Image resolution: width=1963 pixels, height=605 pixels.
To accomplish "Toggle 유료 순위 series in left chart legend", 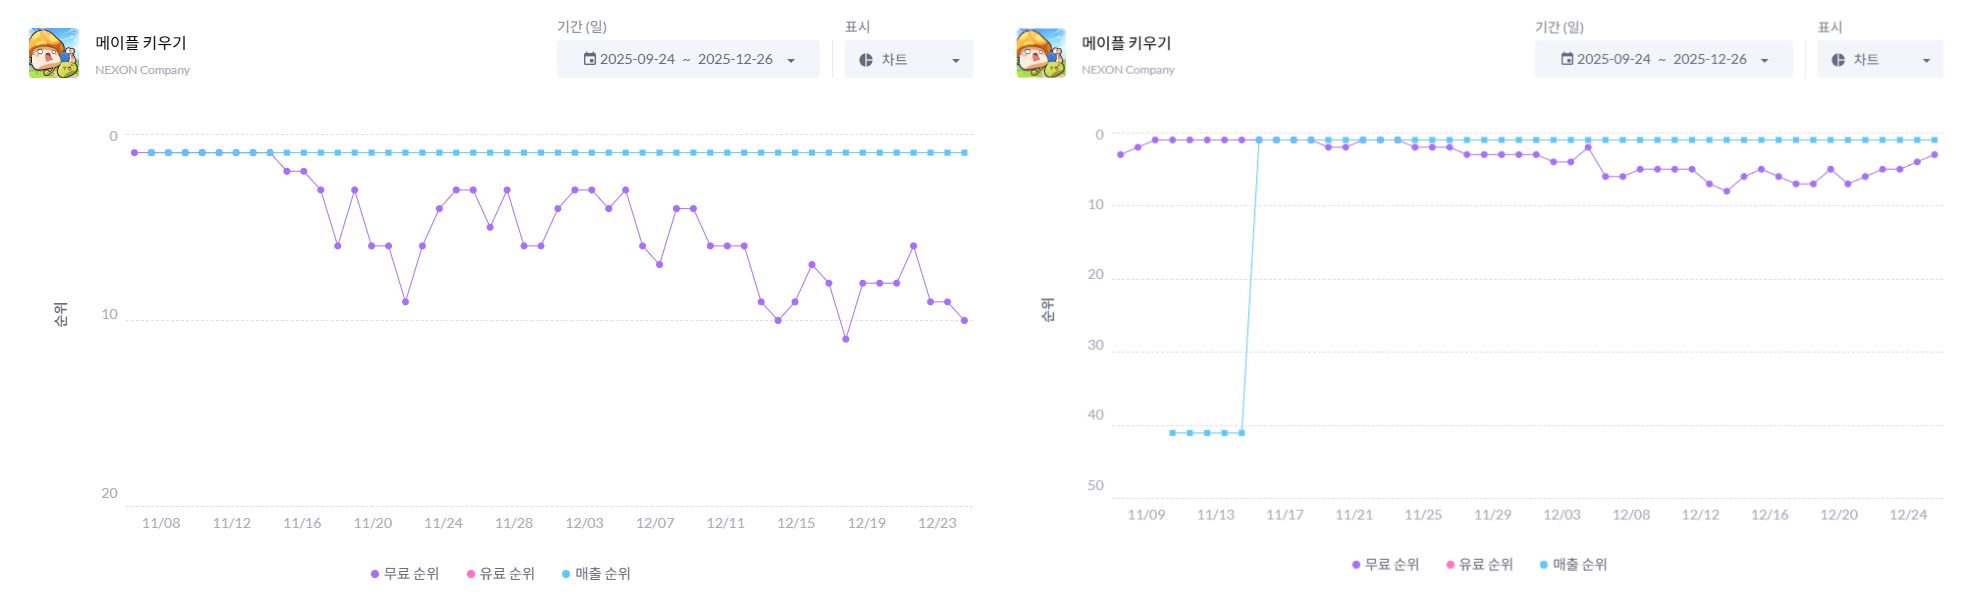I will 501,574.
